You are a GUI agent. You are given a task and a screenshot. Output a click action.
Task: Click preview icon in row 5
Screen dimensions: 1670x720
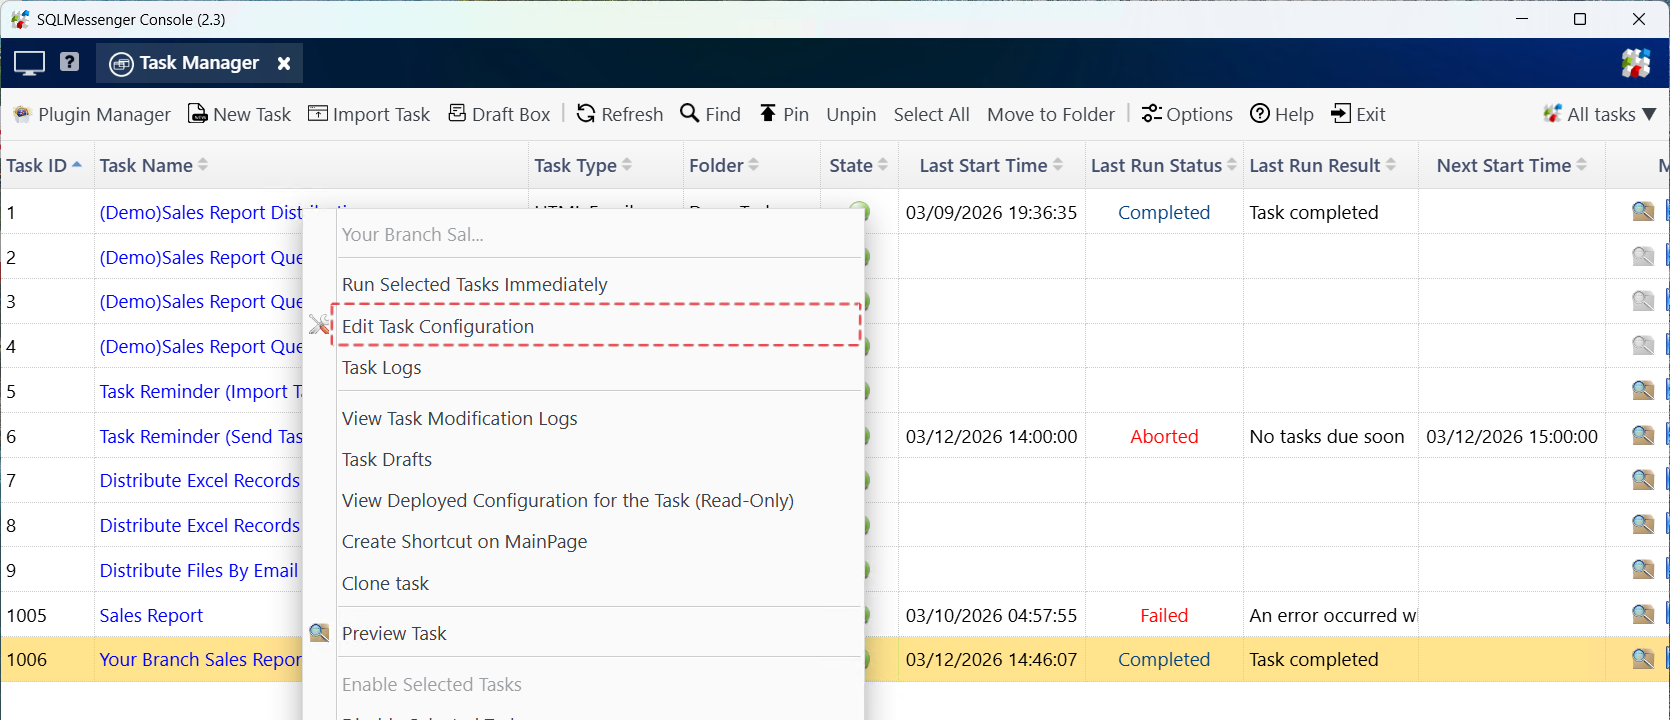pos(1643,390)
